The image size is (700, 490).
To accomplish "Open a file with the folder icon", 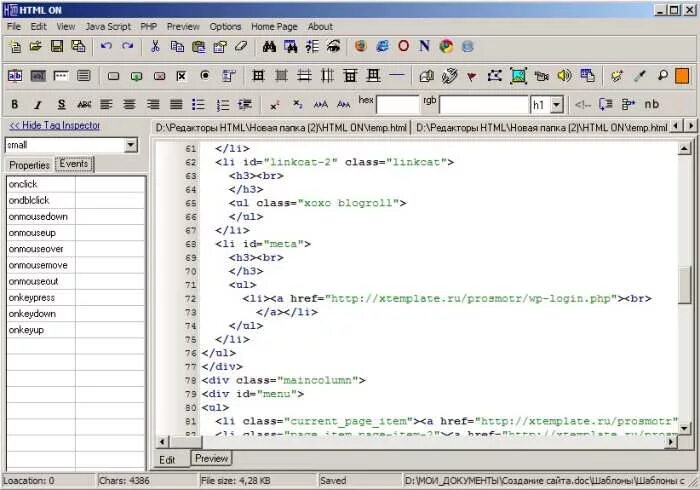I will pyautogui.click(x=36, y=46).
